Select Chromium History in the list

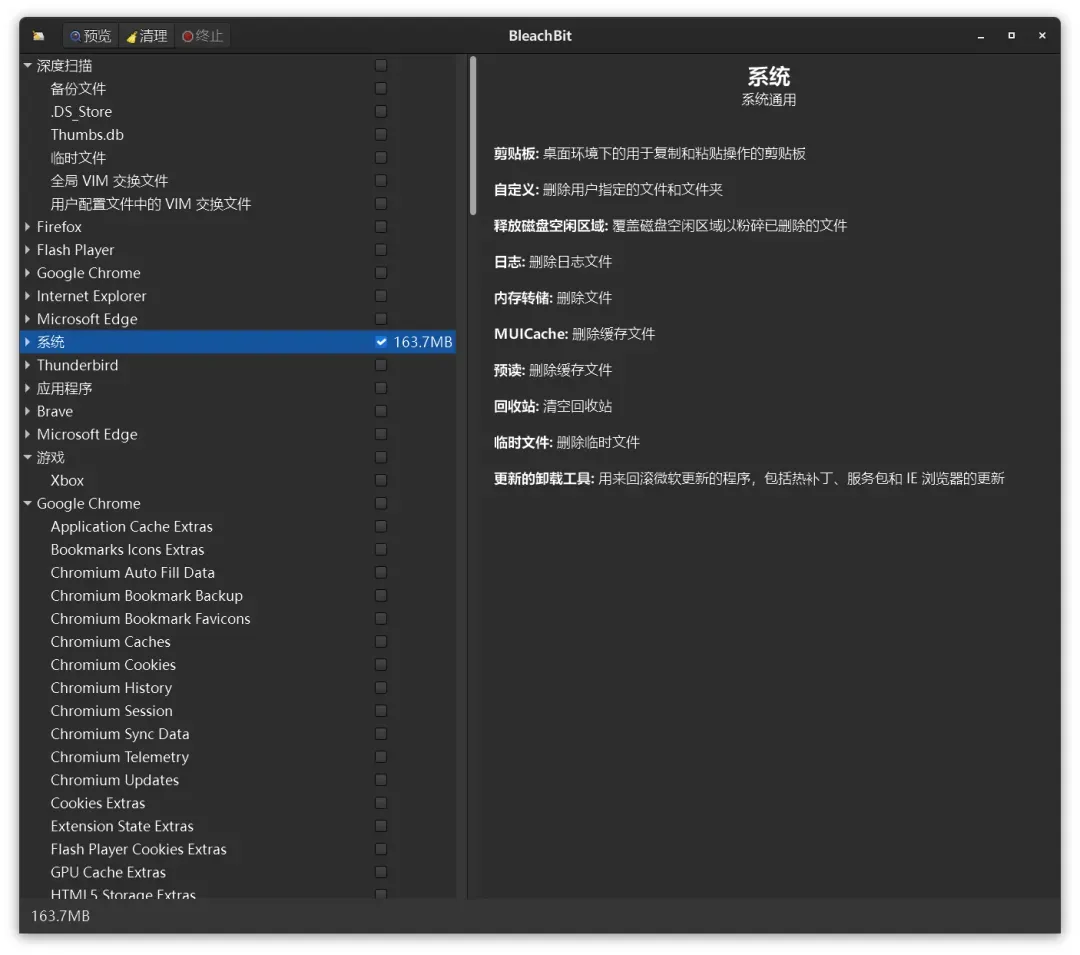[x=111, y=688]
